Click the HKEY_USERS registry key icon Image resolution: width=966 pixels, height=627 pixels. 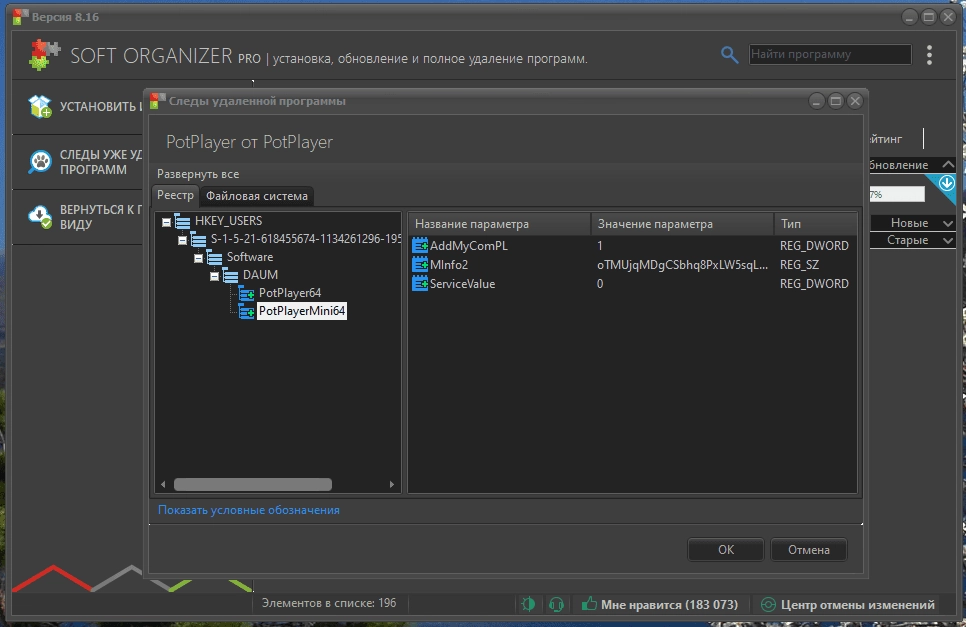(182, 221)
